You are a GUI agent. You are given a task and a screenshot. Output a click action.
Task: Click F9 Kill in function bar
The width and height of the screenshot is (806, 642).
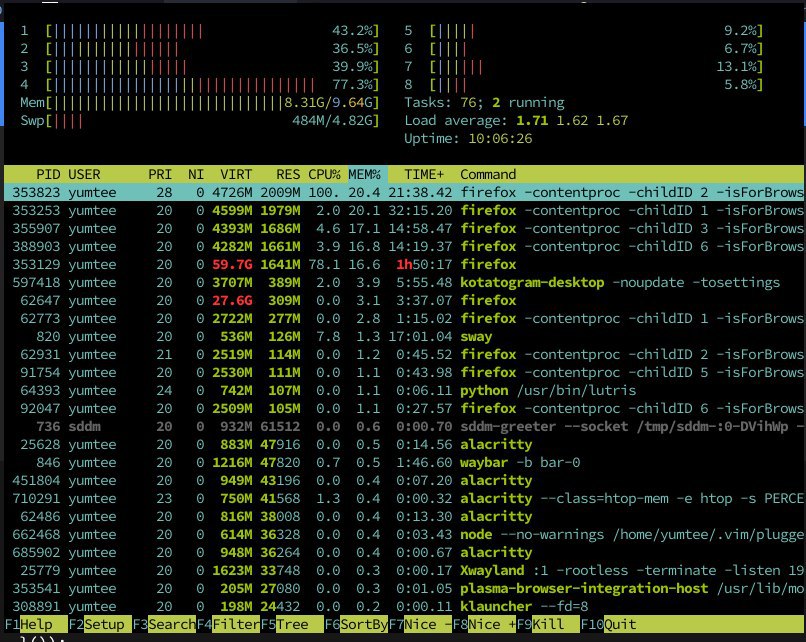click(x=548, y=625)
